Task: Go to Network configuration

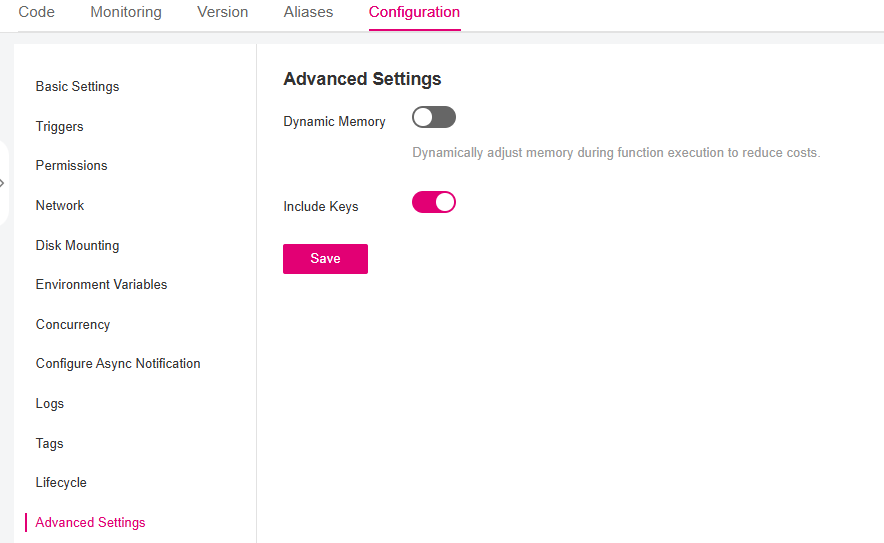Action: [x=60, y=206]
